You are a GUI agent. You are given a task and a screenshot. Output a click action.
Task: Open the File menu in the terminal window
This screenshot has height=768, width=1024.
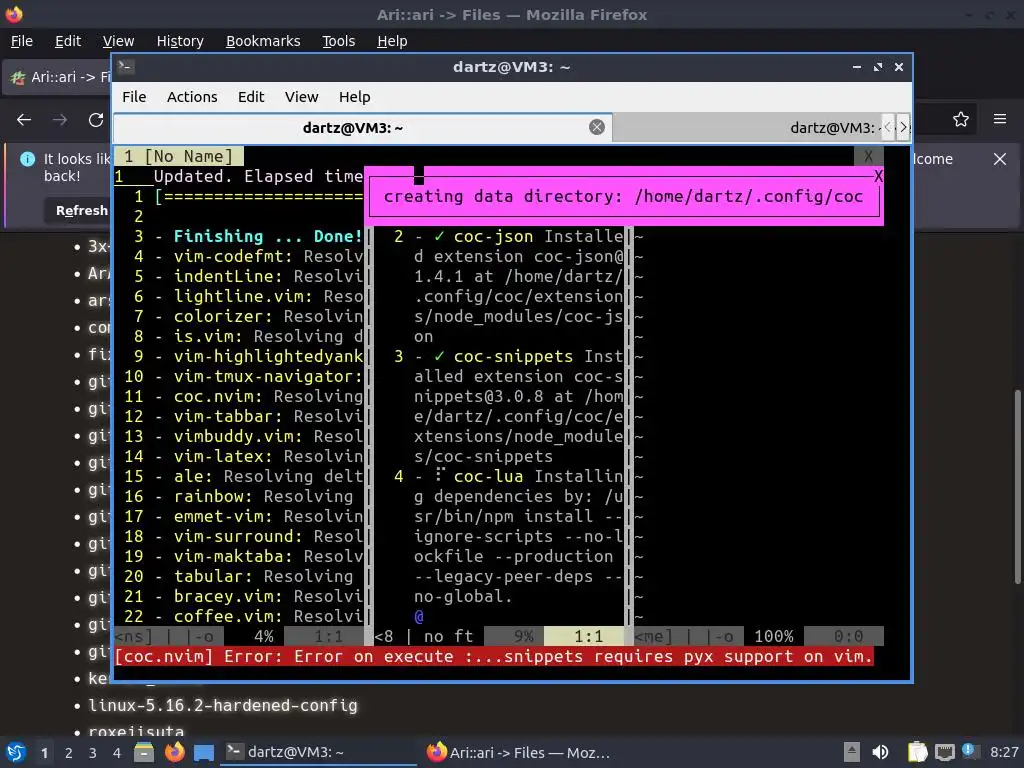[134, 97]
